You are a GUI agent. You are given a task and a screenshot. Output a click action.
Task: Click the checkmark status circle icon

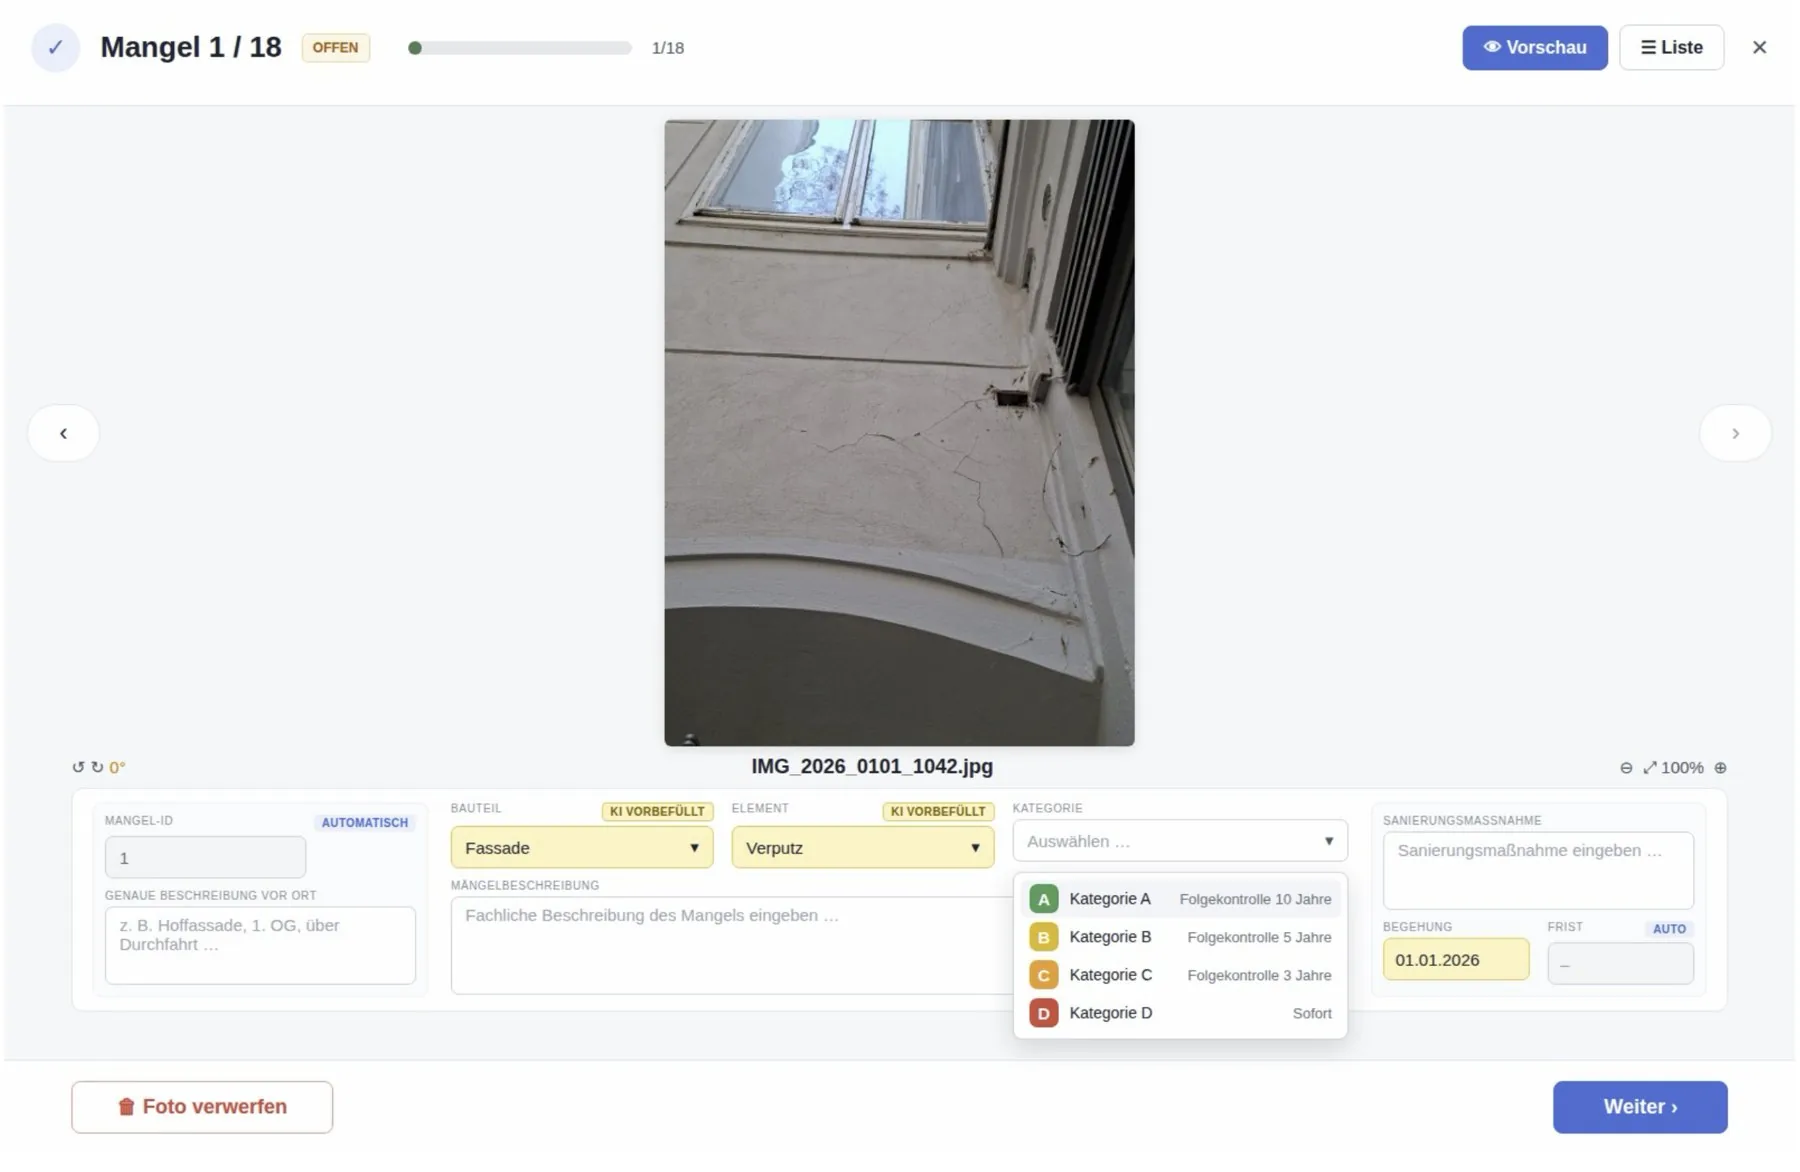click(x=56, y=47)
